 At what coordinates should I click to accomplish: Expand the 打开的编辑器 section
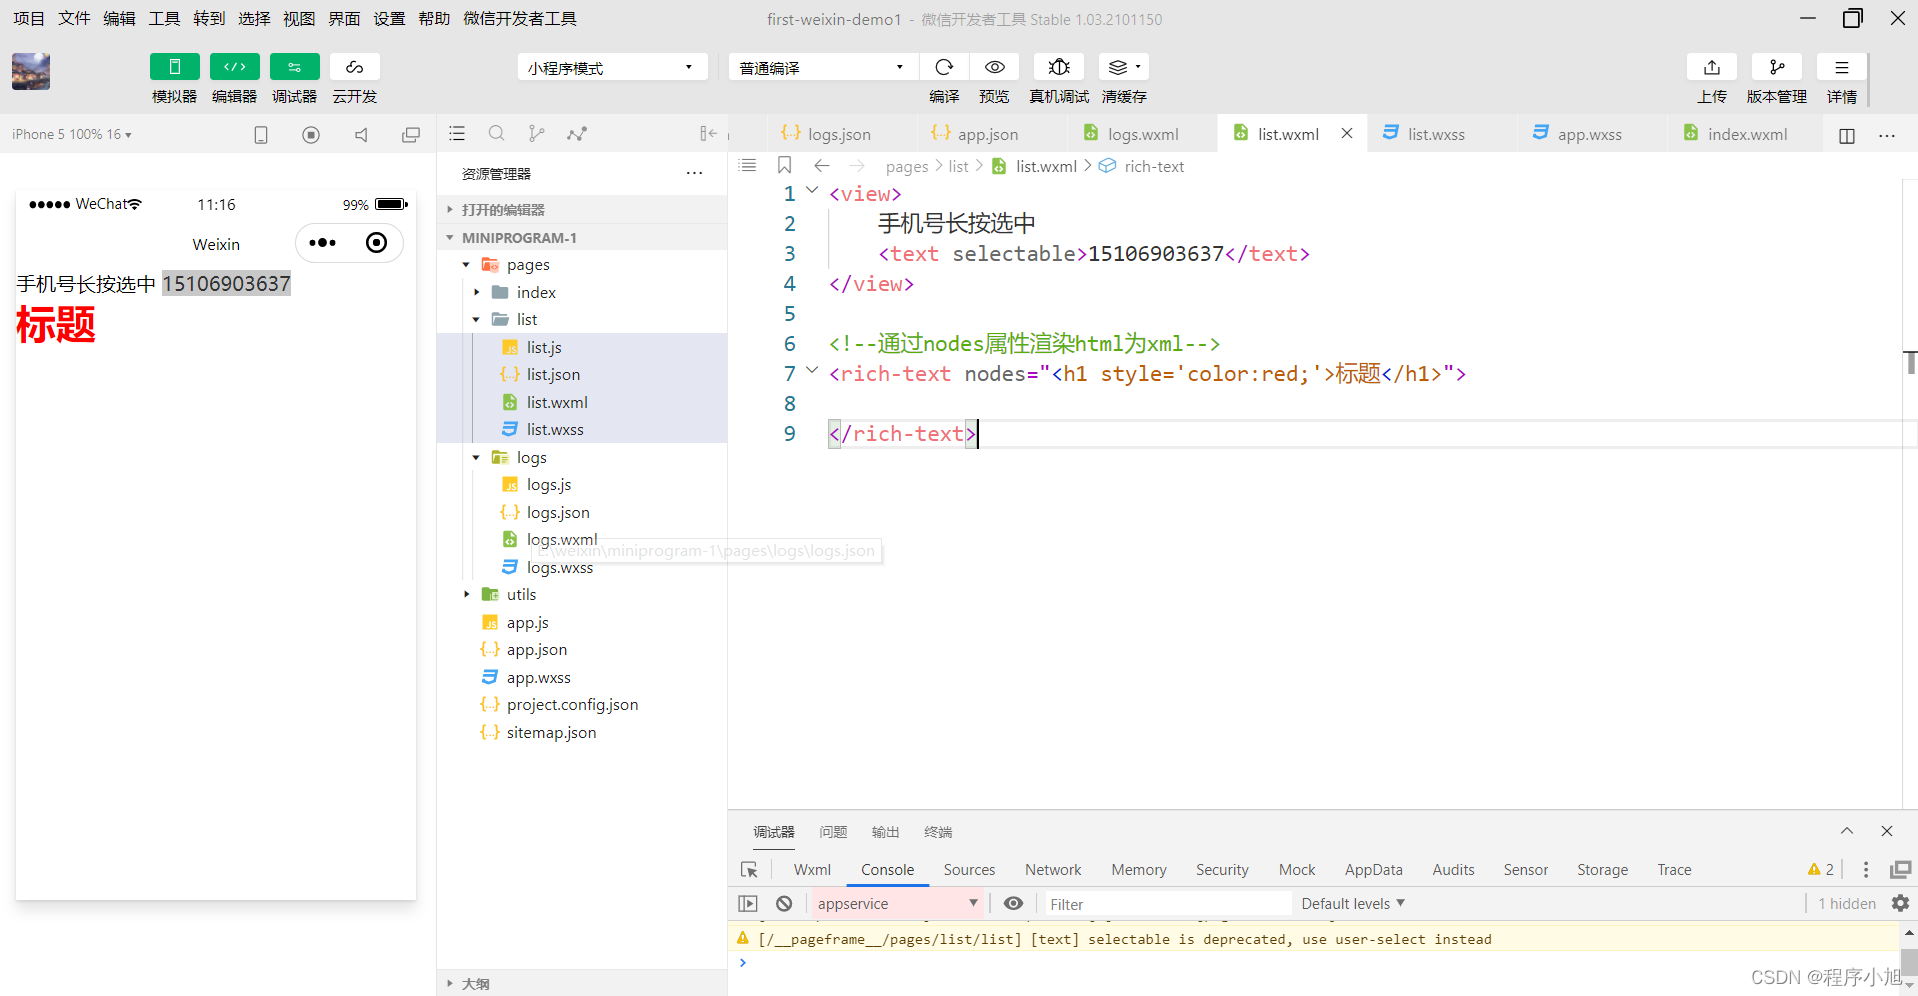(x=582, y=209)
